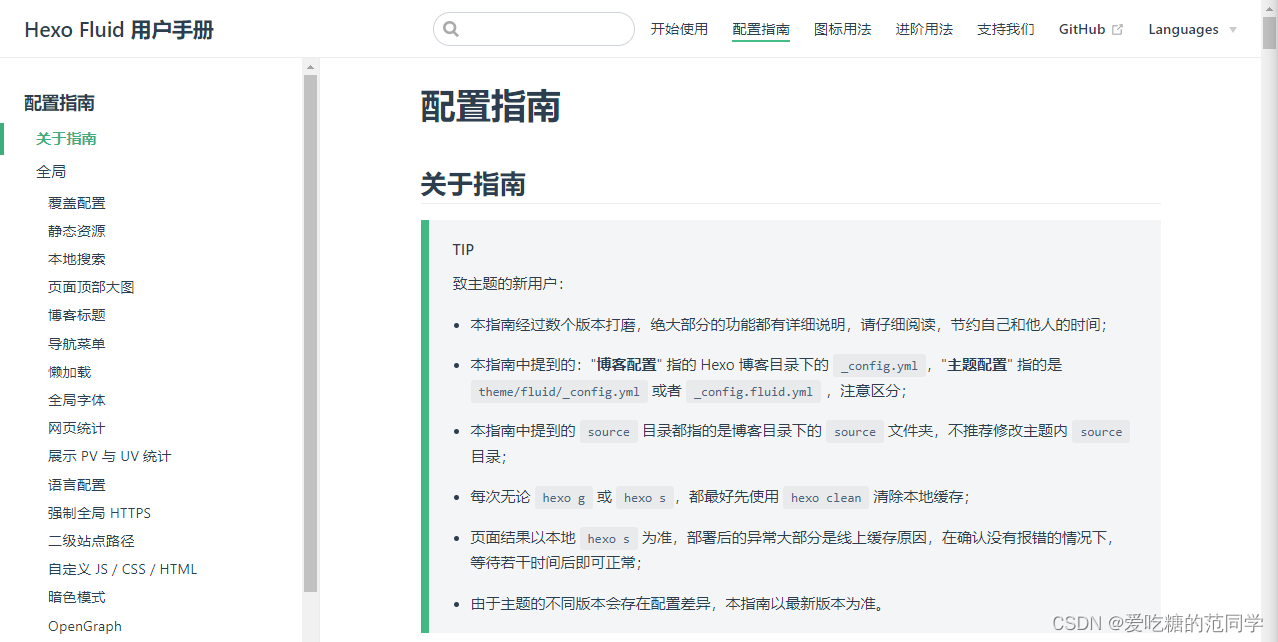Screen dimensions: 1278x642
Task: Click the 配置指南 page title
Action: tap(490, 106)
